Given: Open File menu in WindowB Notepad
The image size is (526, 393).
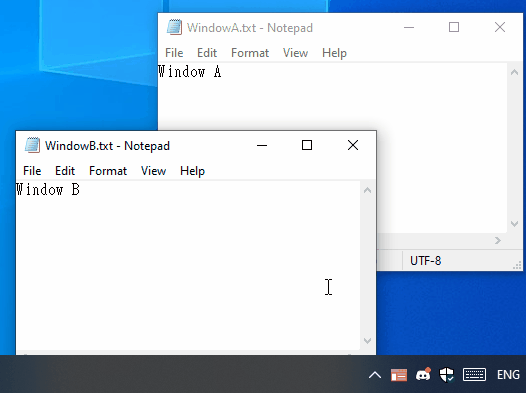Looking at the screenshot, I should point(32,171).
